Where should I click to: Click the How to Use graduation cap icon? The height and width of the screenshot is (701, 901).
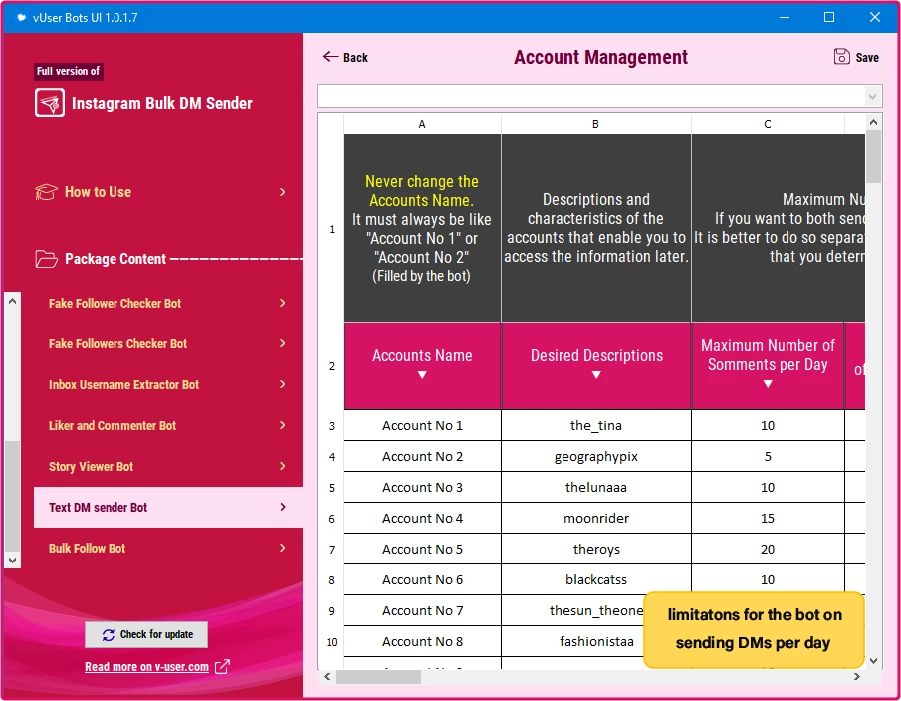46,192
